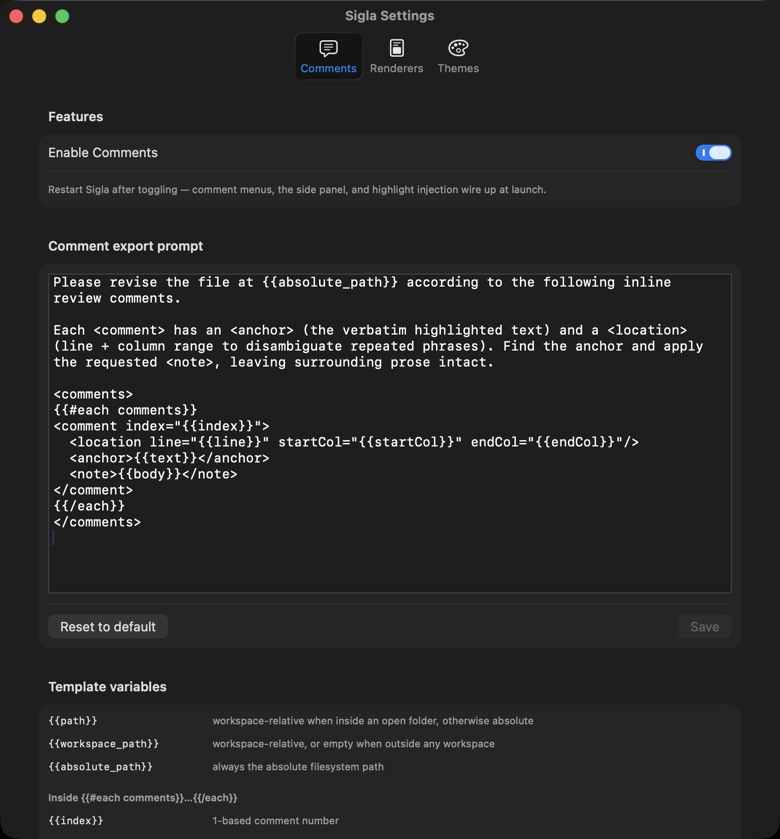Click the {{absolute_path}} variable in the list
This screenshot has height=839, width=780.
coord(101,767)
